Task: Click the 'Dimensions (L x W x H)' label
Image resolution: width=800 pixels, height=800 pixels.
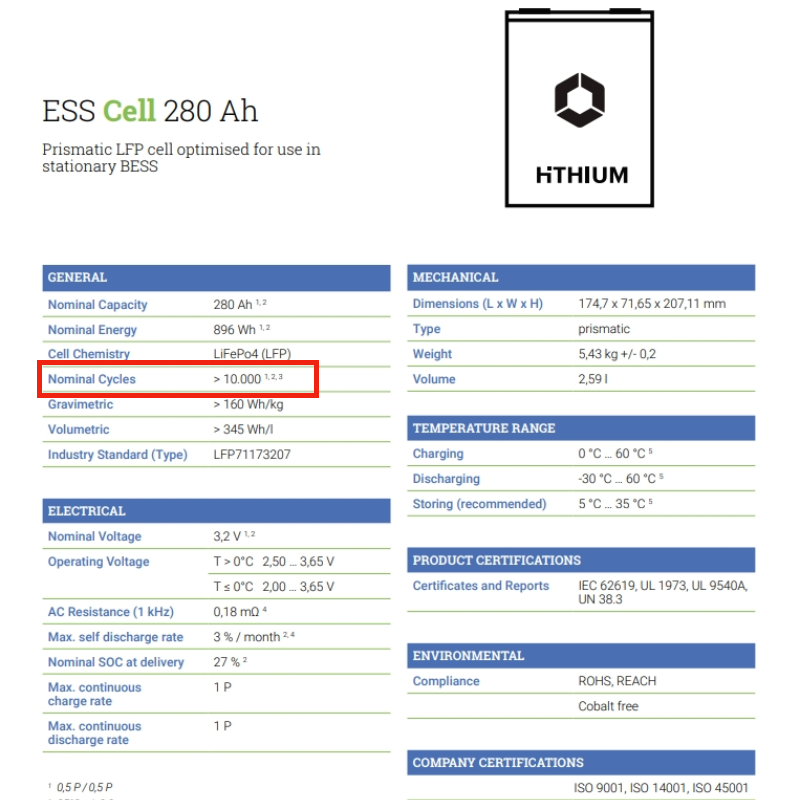Action: [x=478, y=304]
